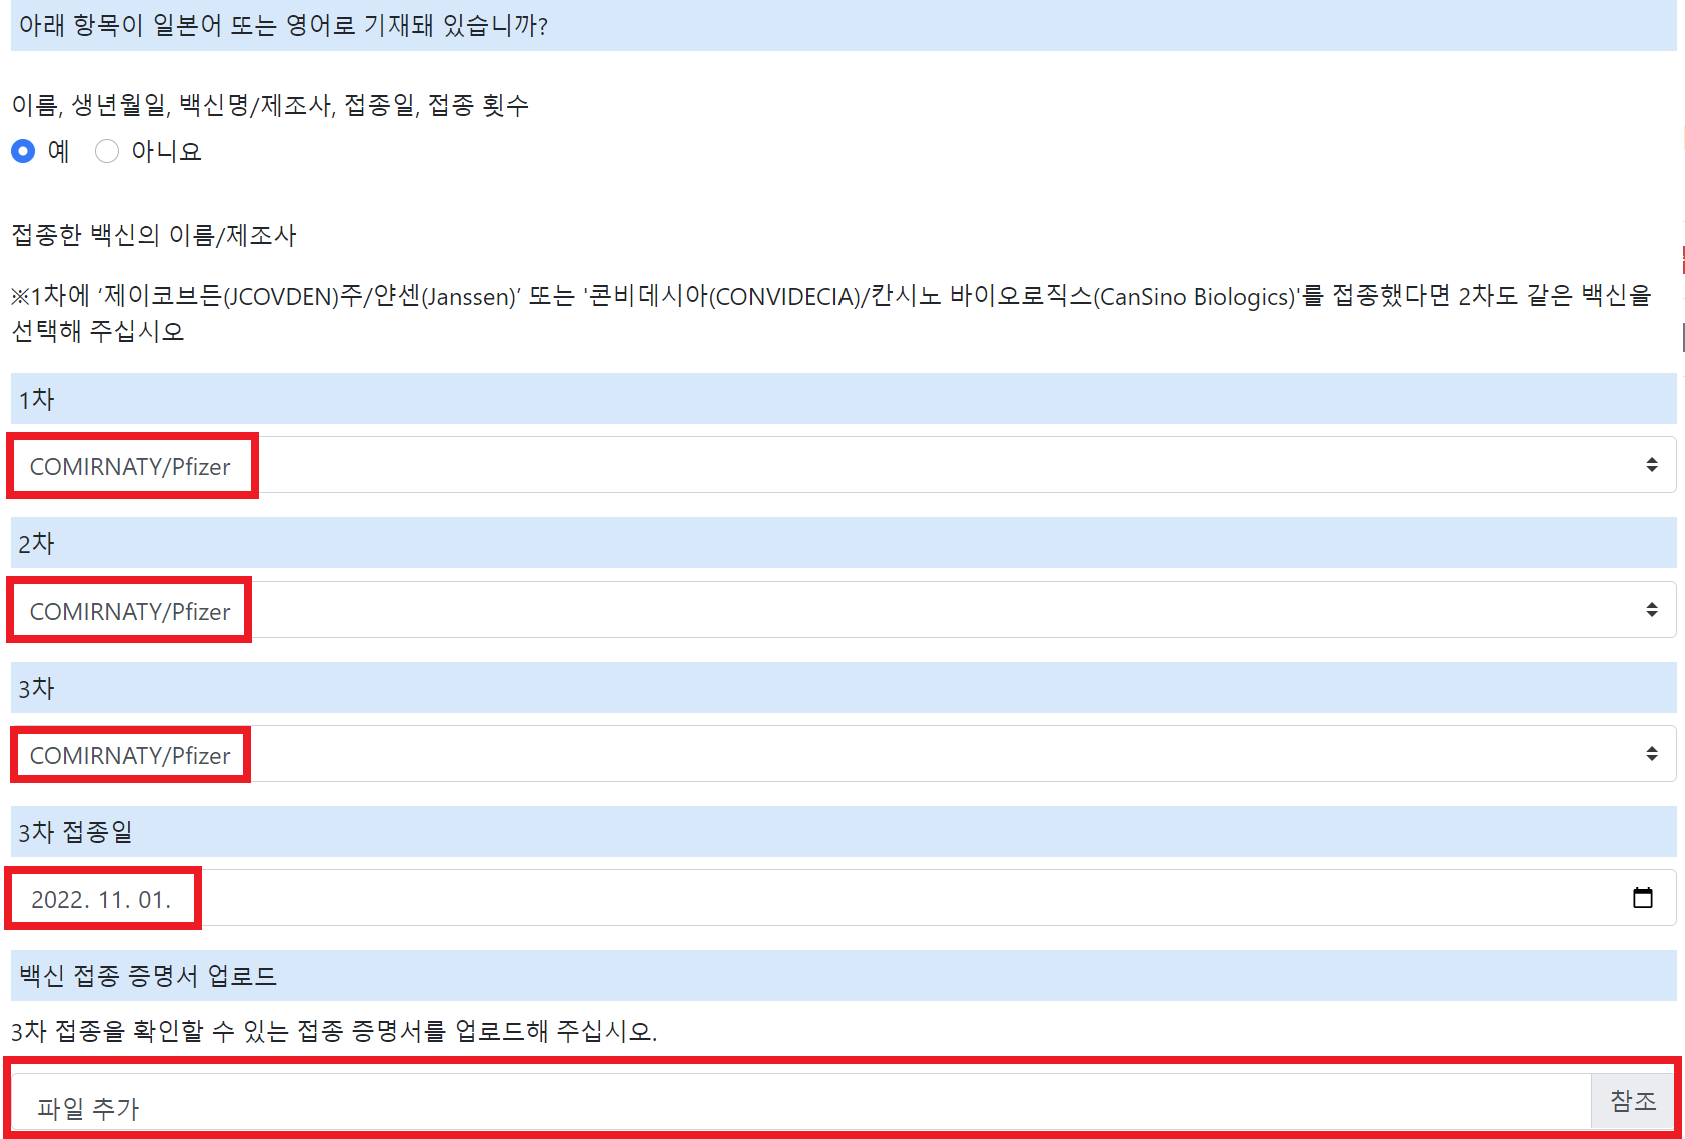Screen dimensions: 1685x1139
Task: Click the '이름, 생년월일, 백신명/제조사' text line
Action: (x=270, y=105)
